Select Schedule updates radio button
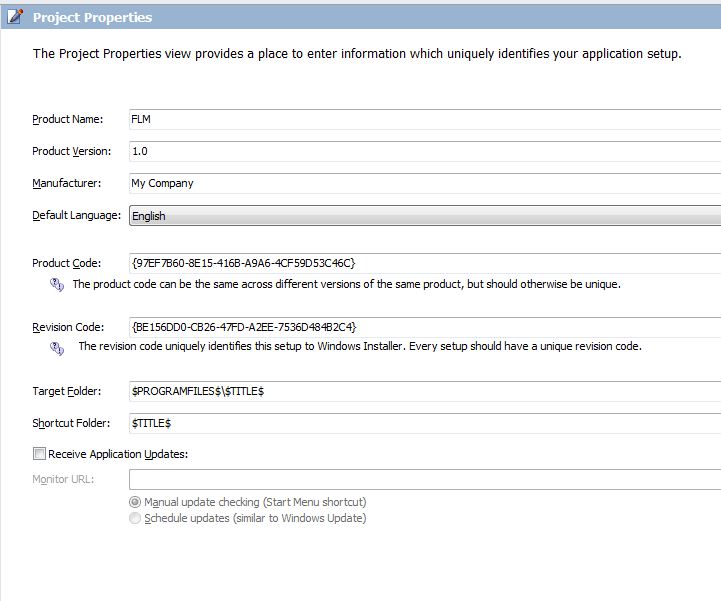 coord(135,518)
